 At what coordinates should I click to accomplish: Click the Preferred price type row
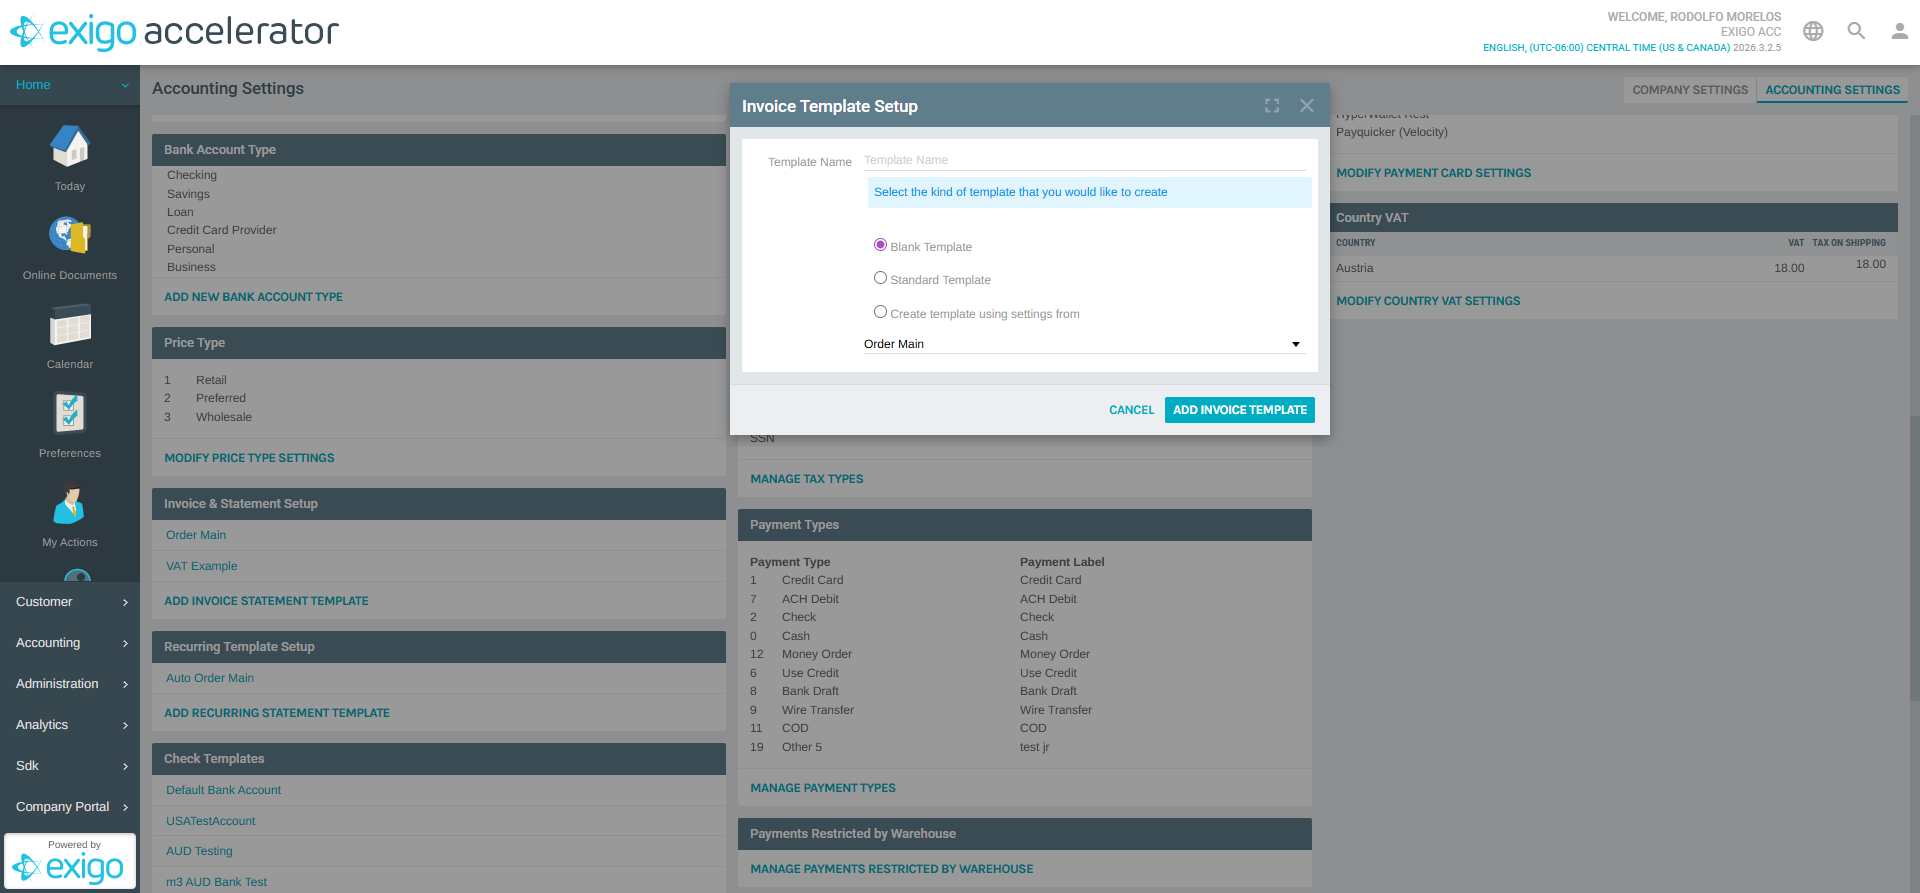(x=221, y=398)
